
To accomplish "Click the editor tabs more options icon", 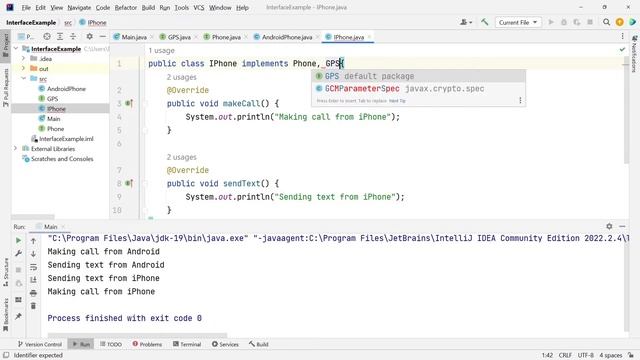I will [622, 36].
